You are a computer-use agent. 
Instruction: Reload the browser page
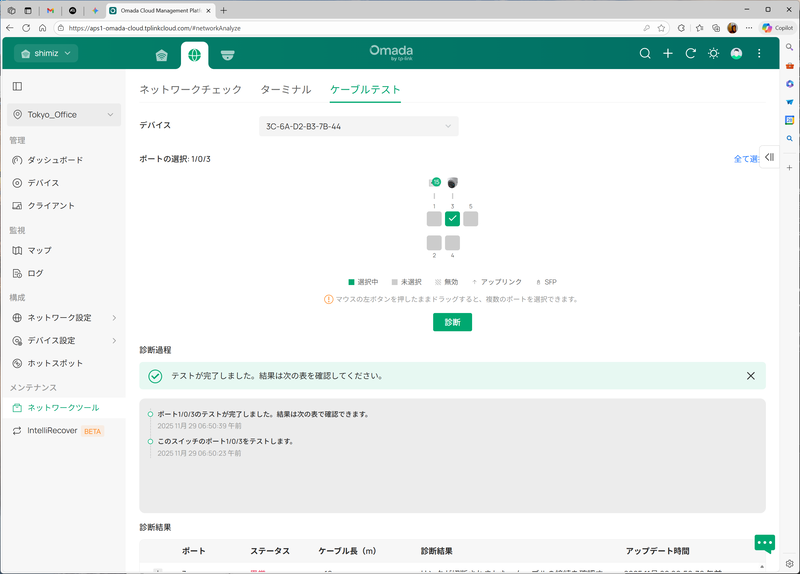pos(26,28)
